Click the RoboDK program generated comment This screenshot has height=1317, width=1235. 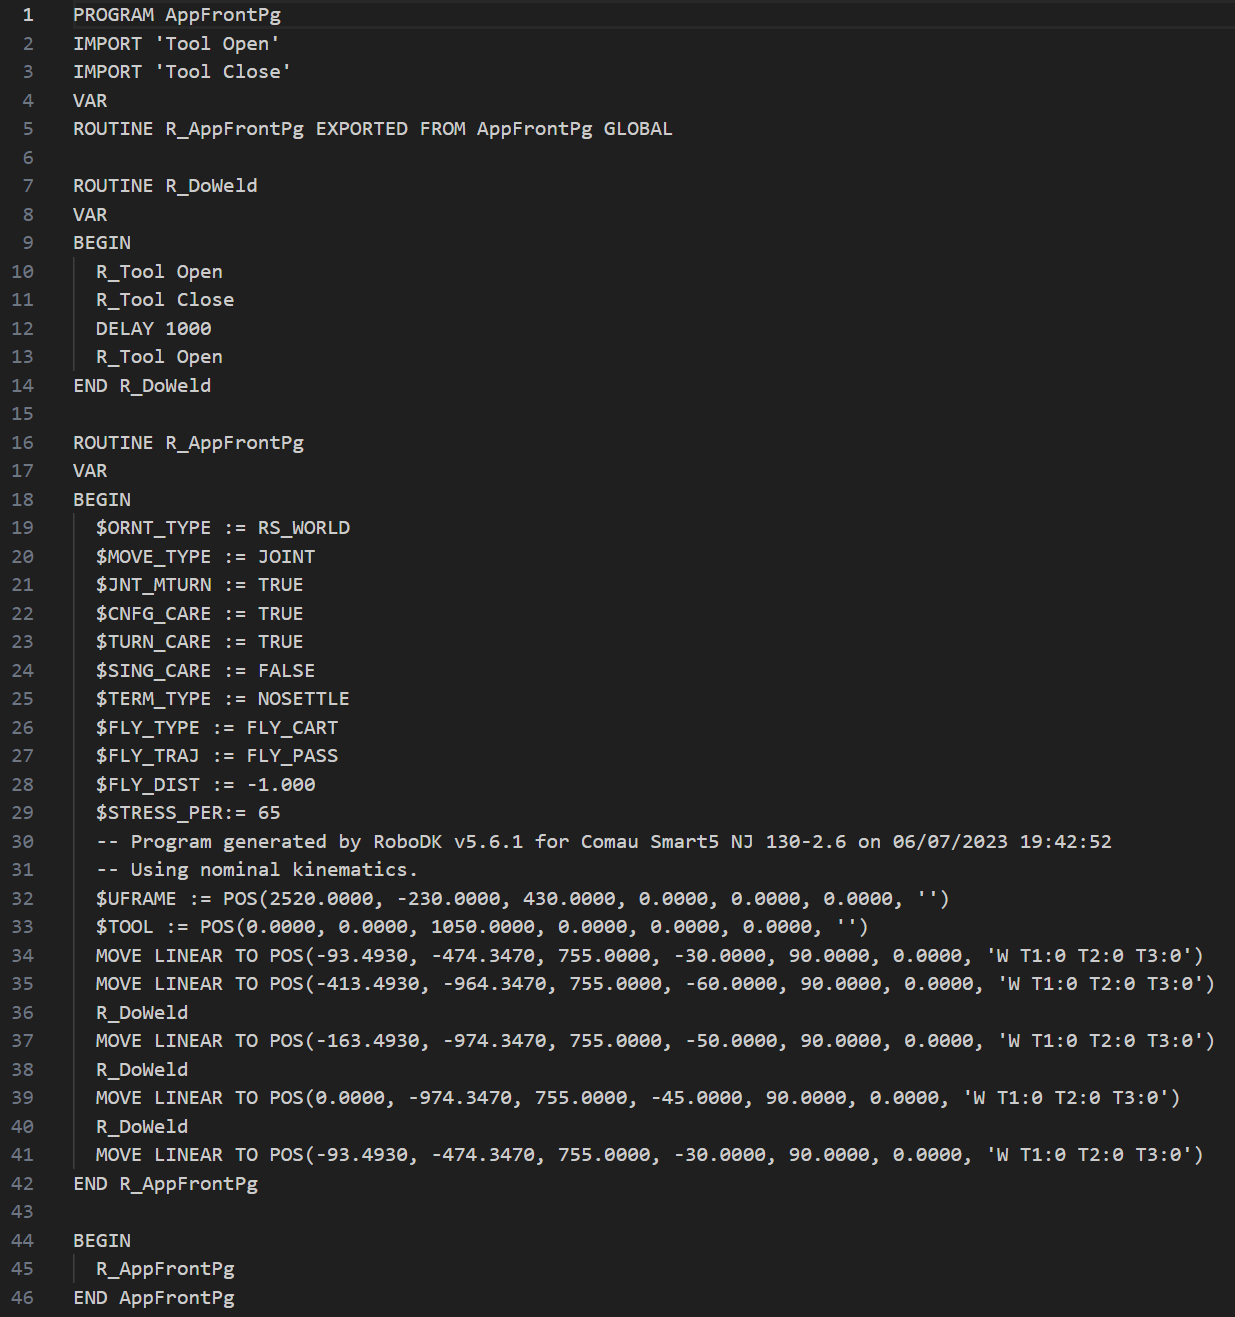click(603, 842)
